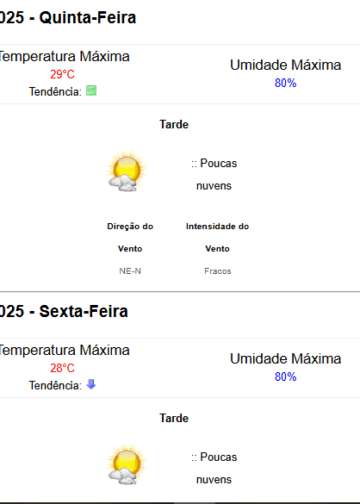The image size is (360, 504).
Task: Click the 28°C maximum temperature value
Action: [62, 368]
